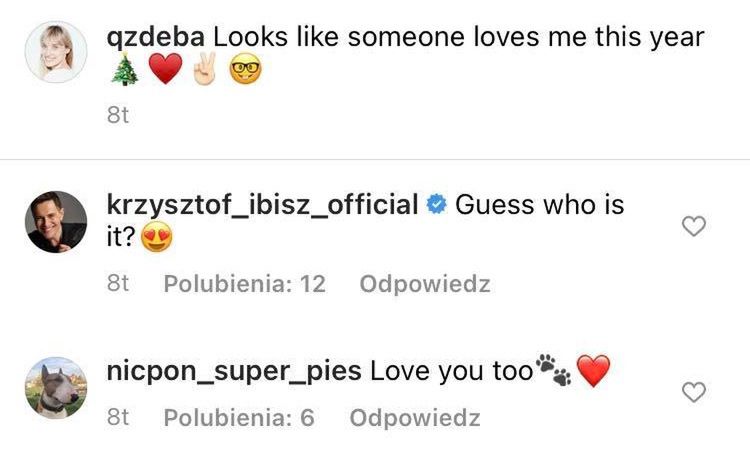This screenshot has height=466, width=750.
Task: Click the red heart emoji after 'Love you too'
Action: click(593, 372)
